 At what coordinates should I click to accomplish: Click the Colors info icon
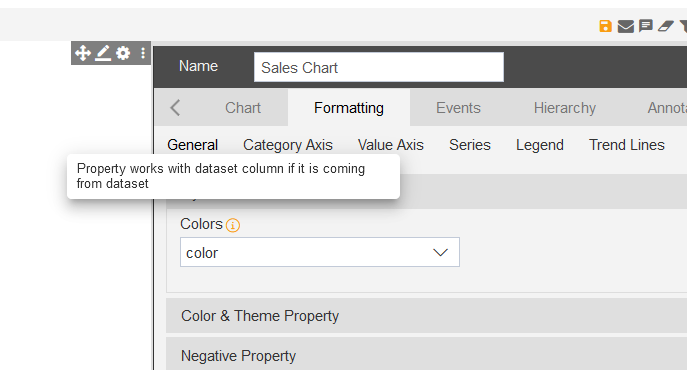click(x=233, y=225)
